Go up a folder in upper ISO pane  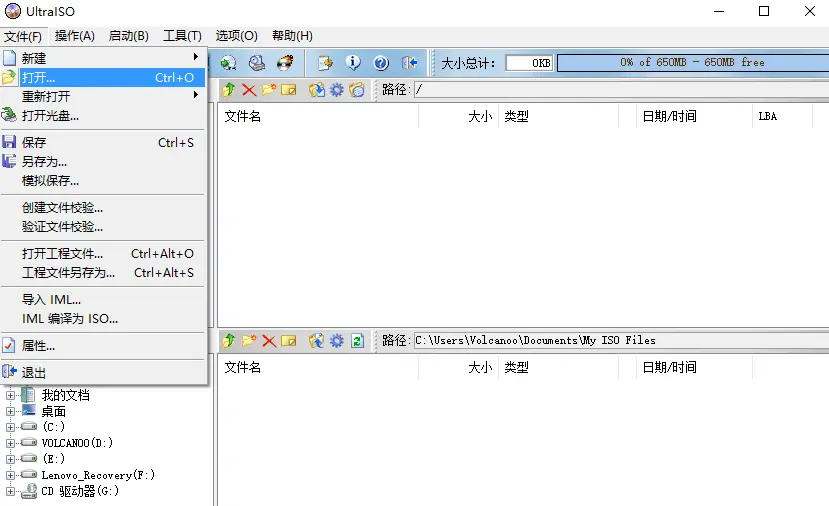click(x=229, y=90)
